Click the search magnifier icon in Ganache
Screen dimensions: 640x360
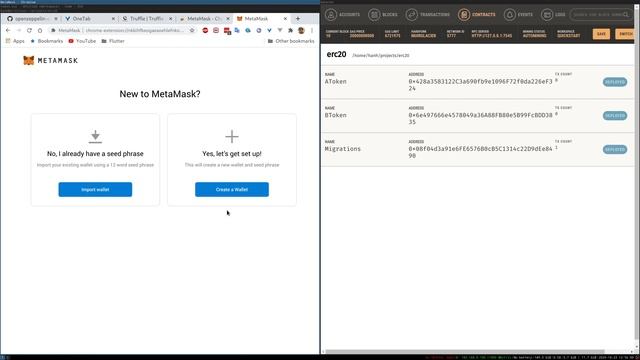626,15
